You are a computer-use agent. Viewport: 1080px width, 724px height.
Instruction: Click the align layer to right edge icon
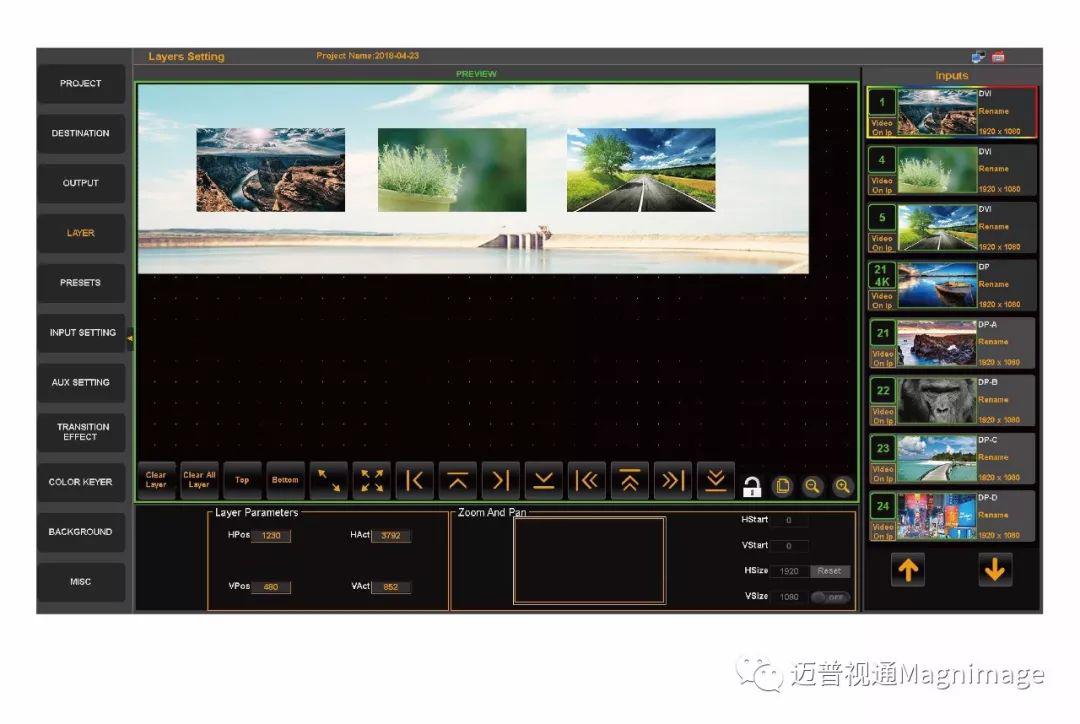501,480
